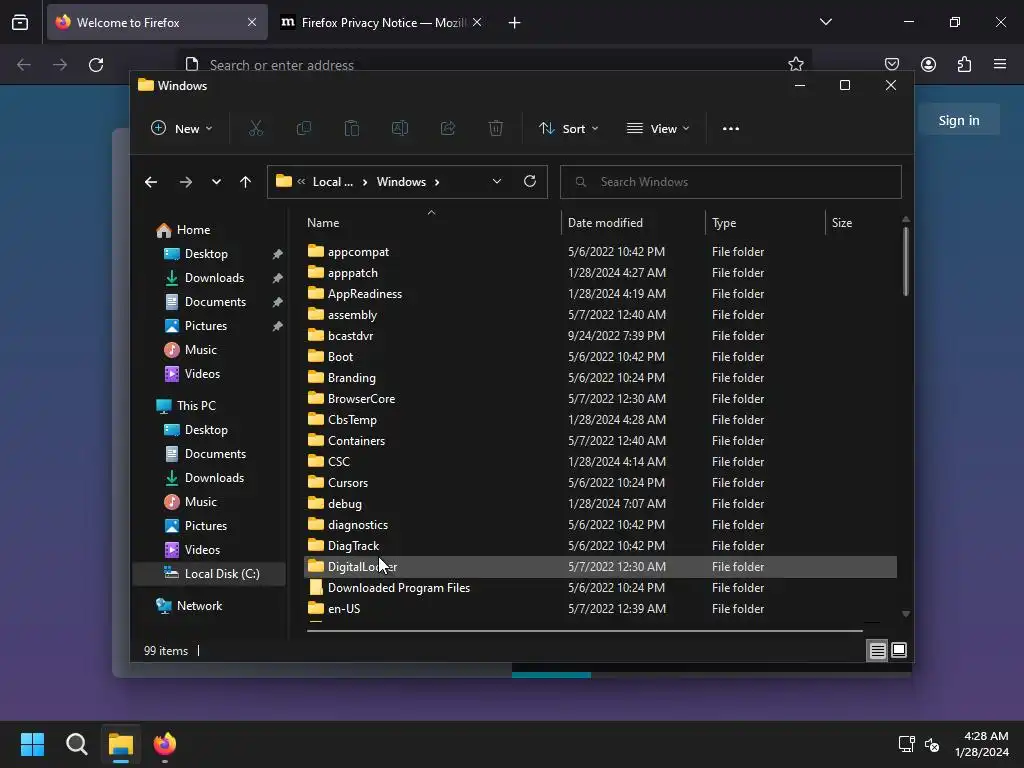Switch to Firefox Privacy Notice tab
This screenshot has width=1024, height=768.
[x=382, y=22]
